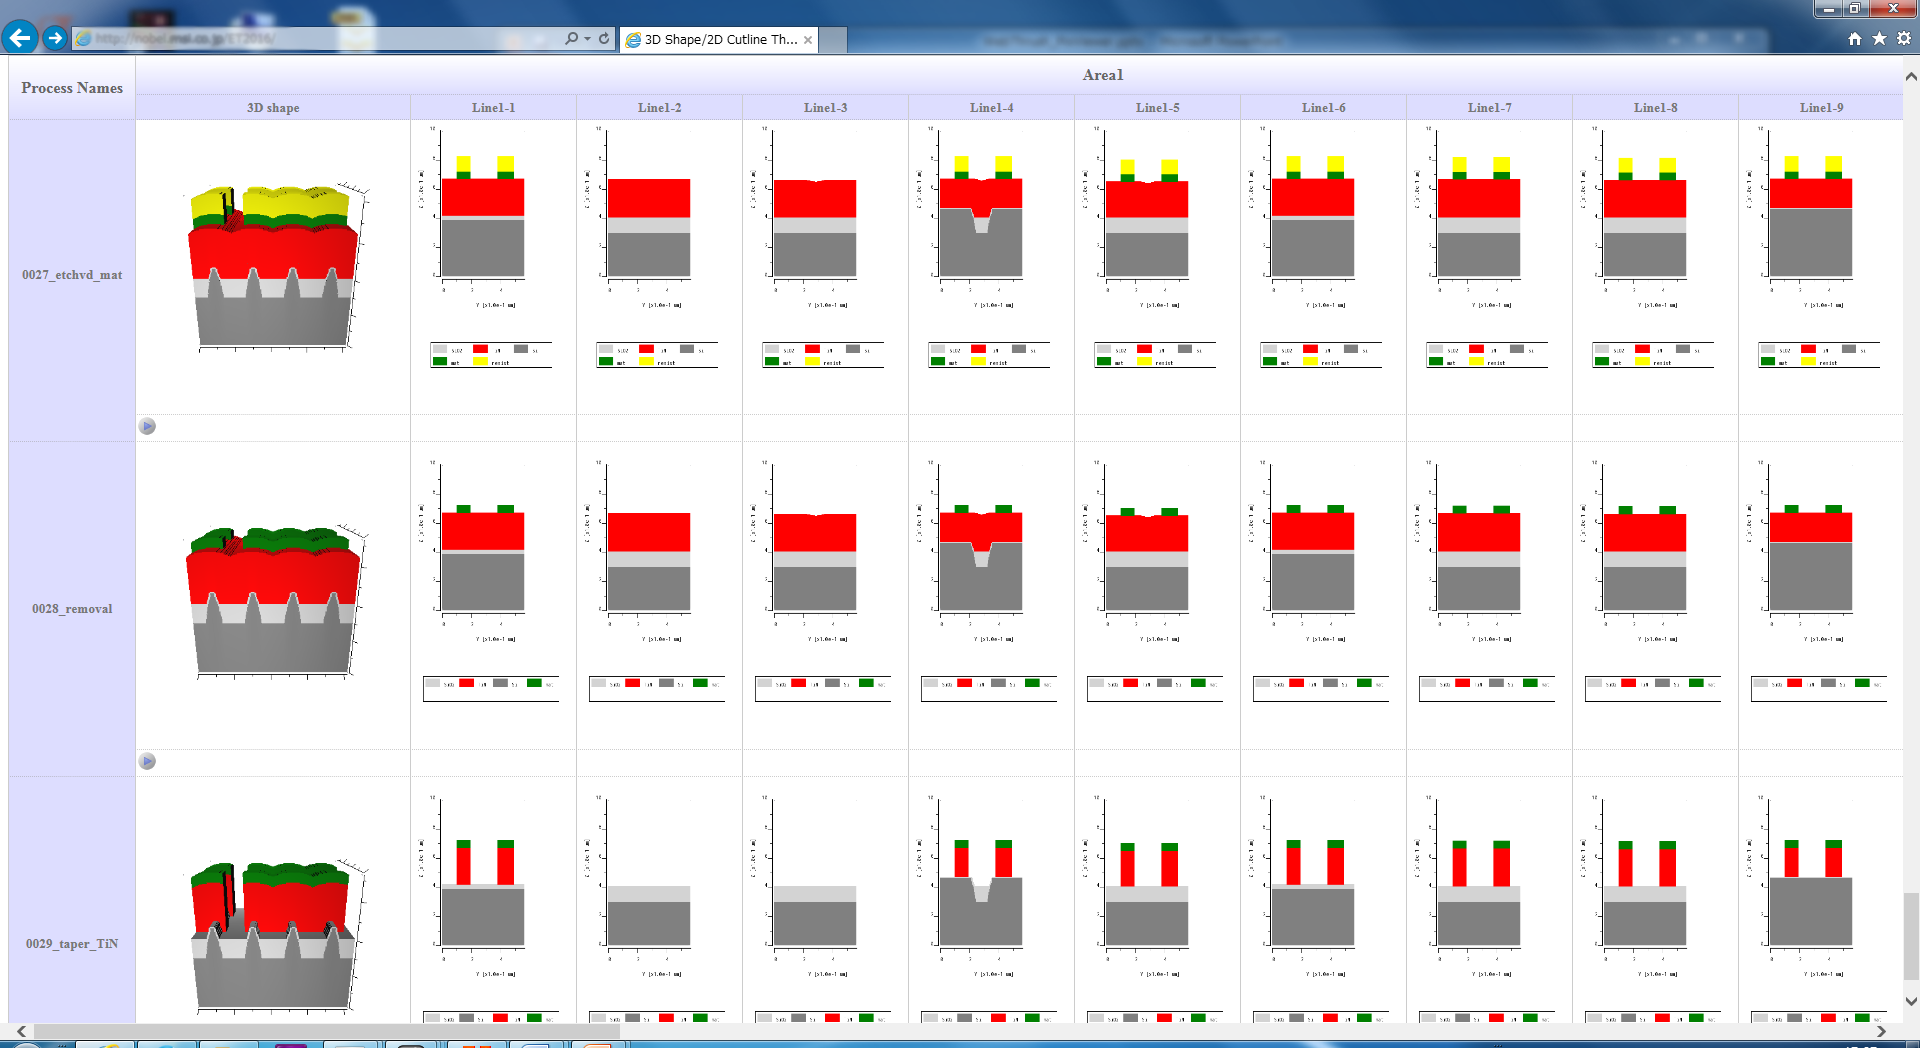Click the browser Back button
Viewport: 1920px width, 1048px height.
pyautogui.click(x=20, y=38)
